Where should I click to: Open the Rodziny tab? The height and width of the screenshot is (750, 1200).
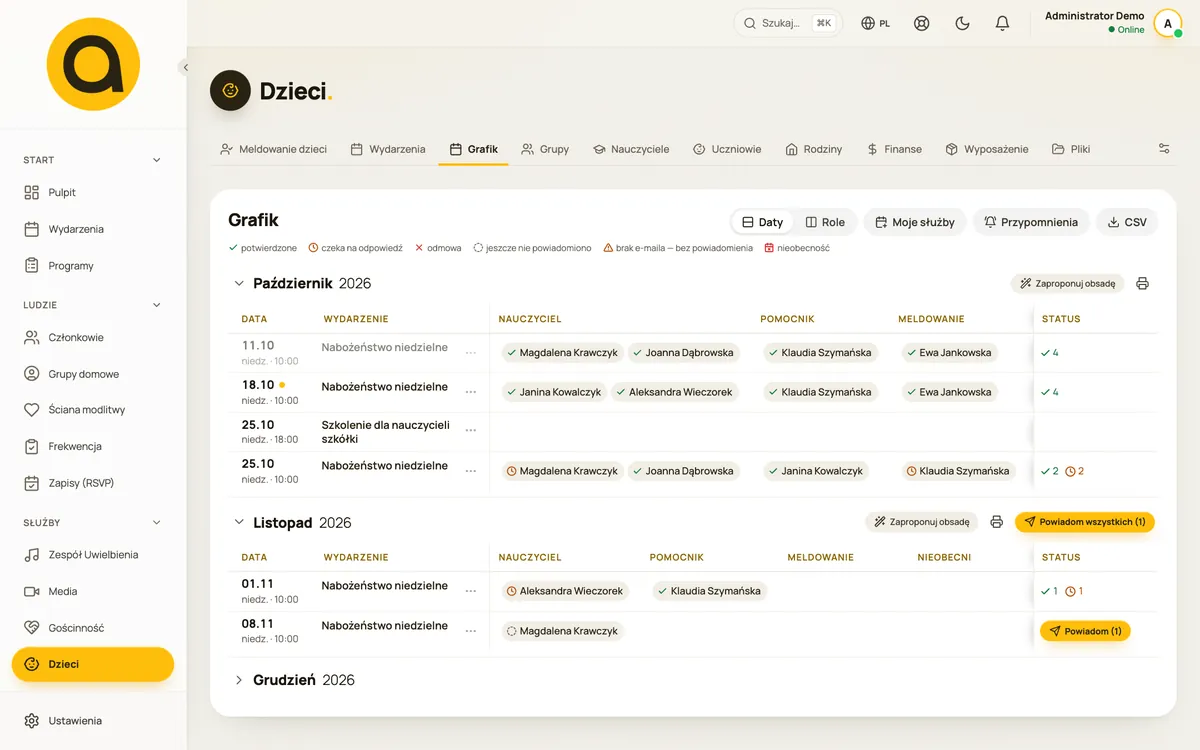pyautogui.click(x=813, y=149)
